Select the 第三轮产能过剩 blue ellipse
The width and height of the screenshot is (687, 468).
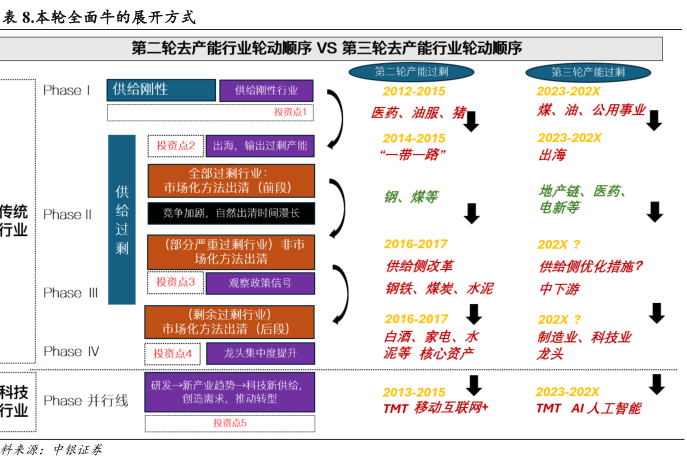[x=589, y=73]
